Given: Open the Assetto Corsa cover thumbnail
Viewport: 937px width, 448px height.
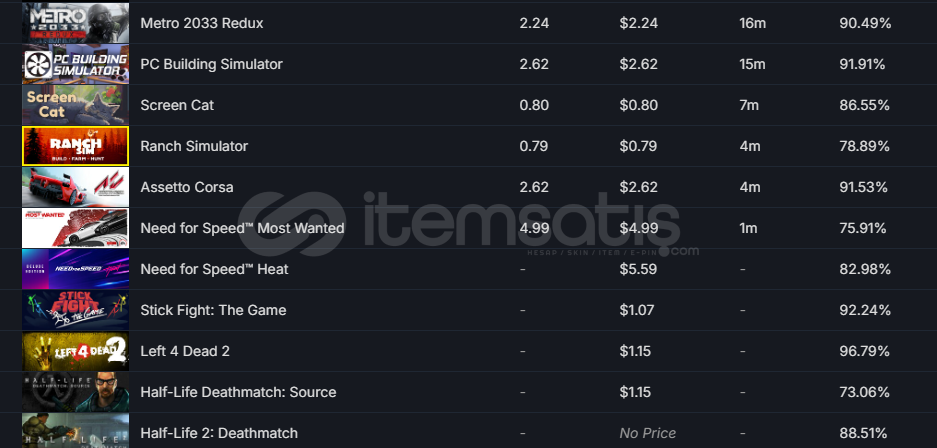Looking at the screenshot, I should 76,187.
